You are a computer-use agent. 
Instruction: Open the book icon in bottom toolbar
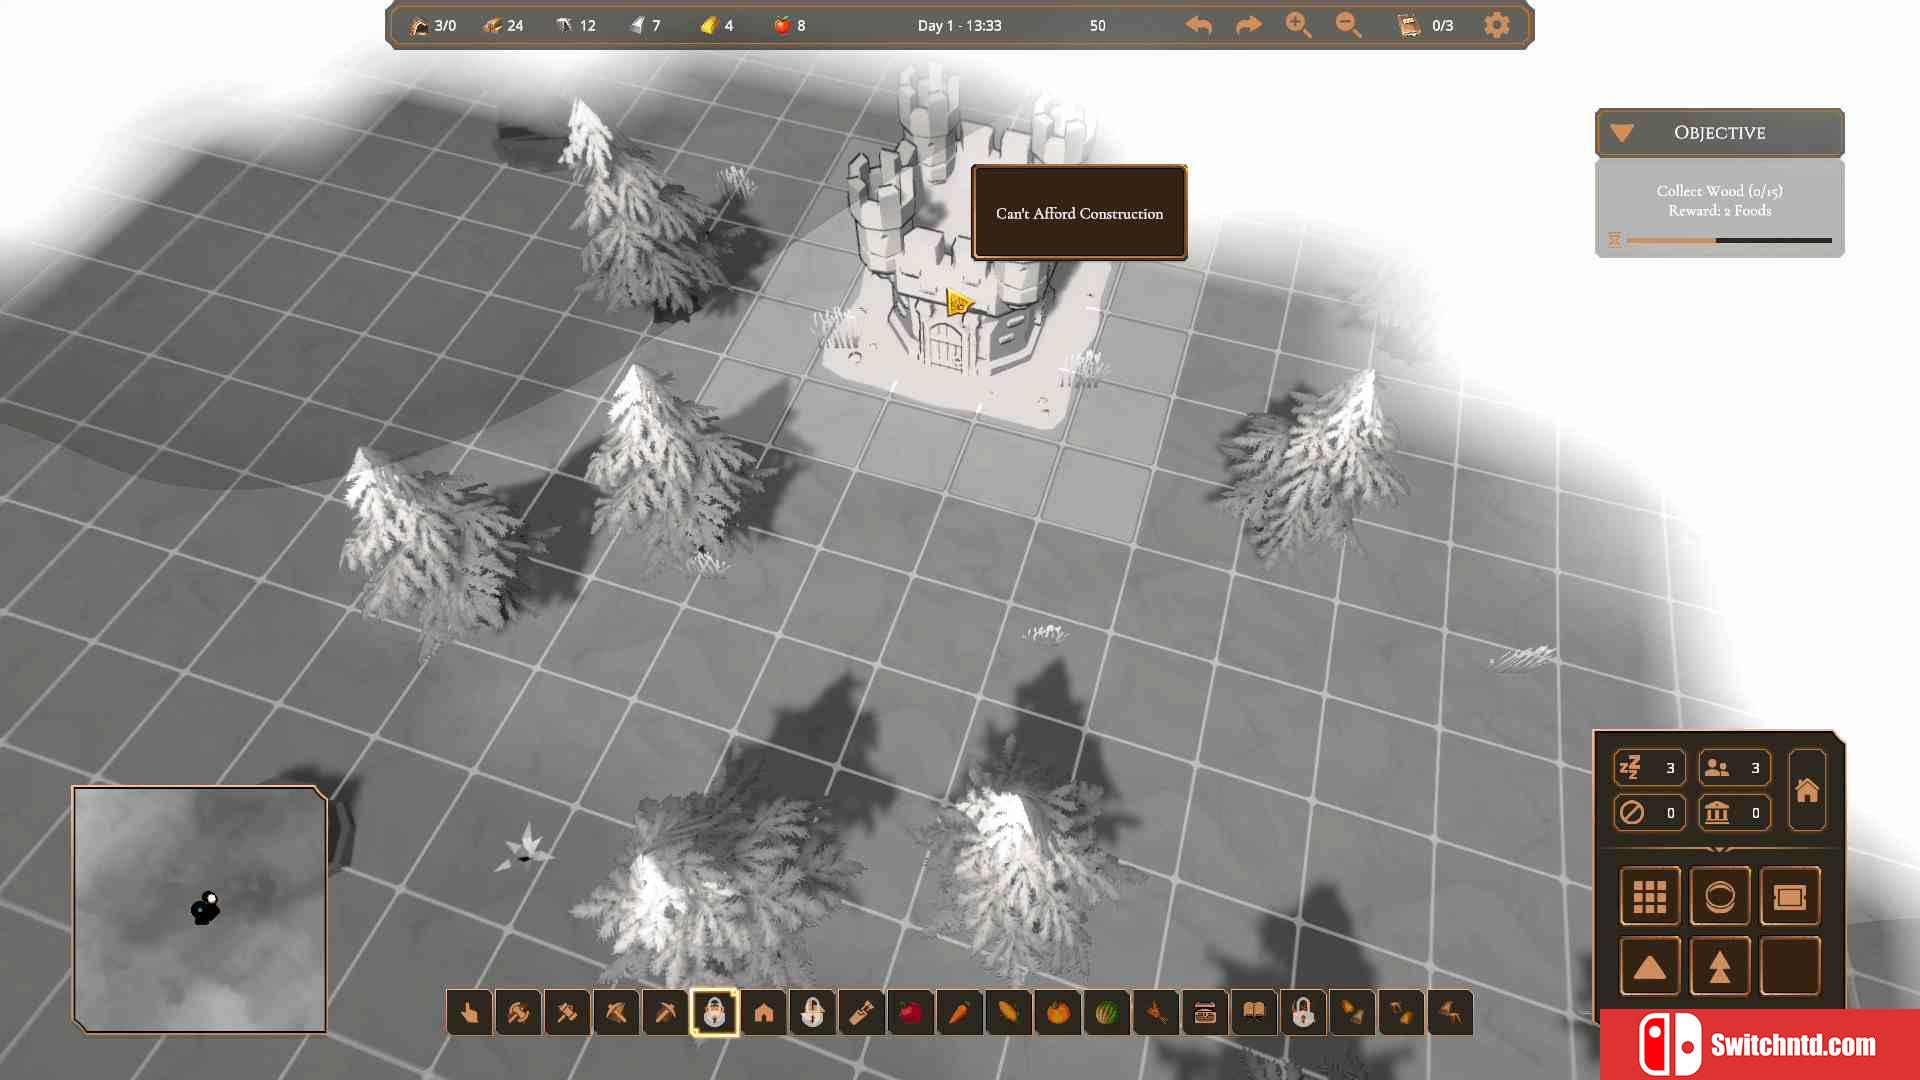click(1253, 1013)
